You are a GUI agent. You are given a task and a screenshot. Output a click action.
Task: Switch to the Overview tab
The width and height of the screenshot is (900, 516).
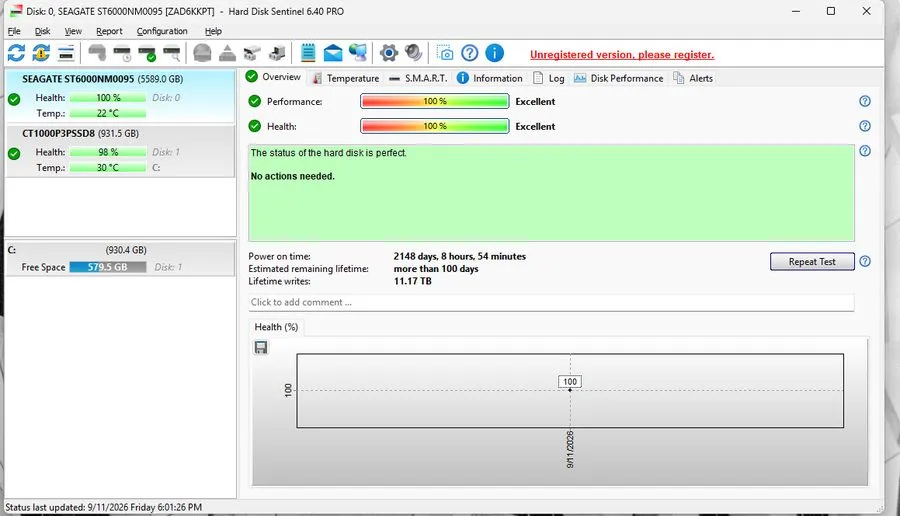(274, 77)
